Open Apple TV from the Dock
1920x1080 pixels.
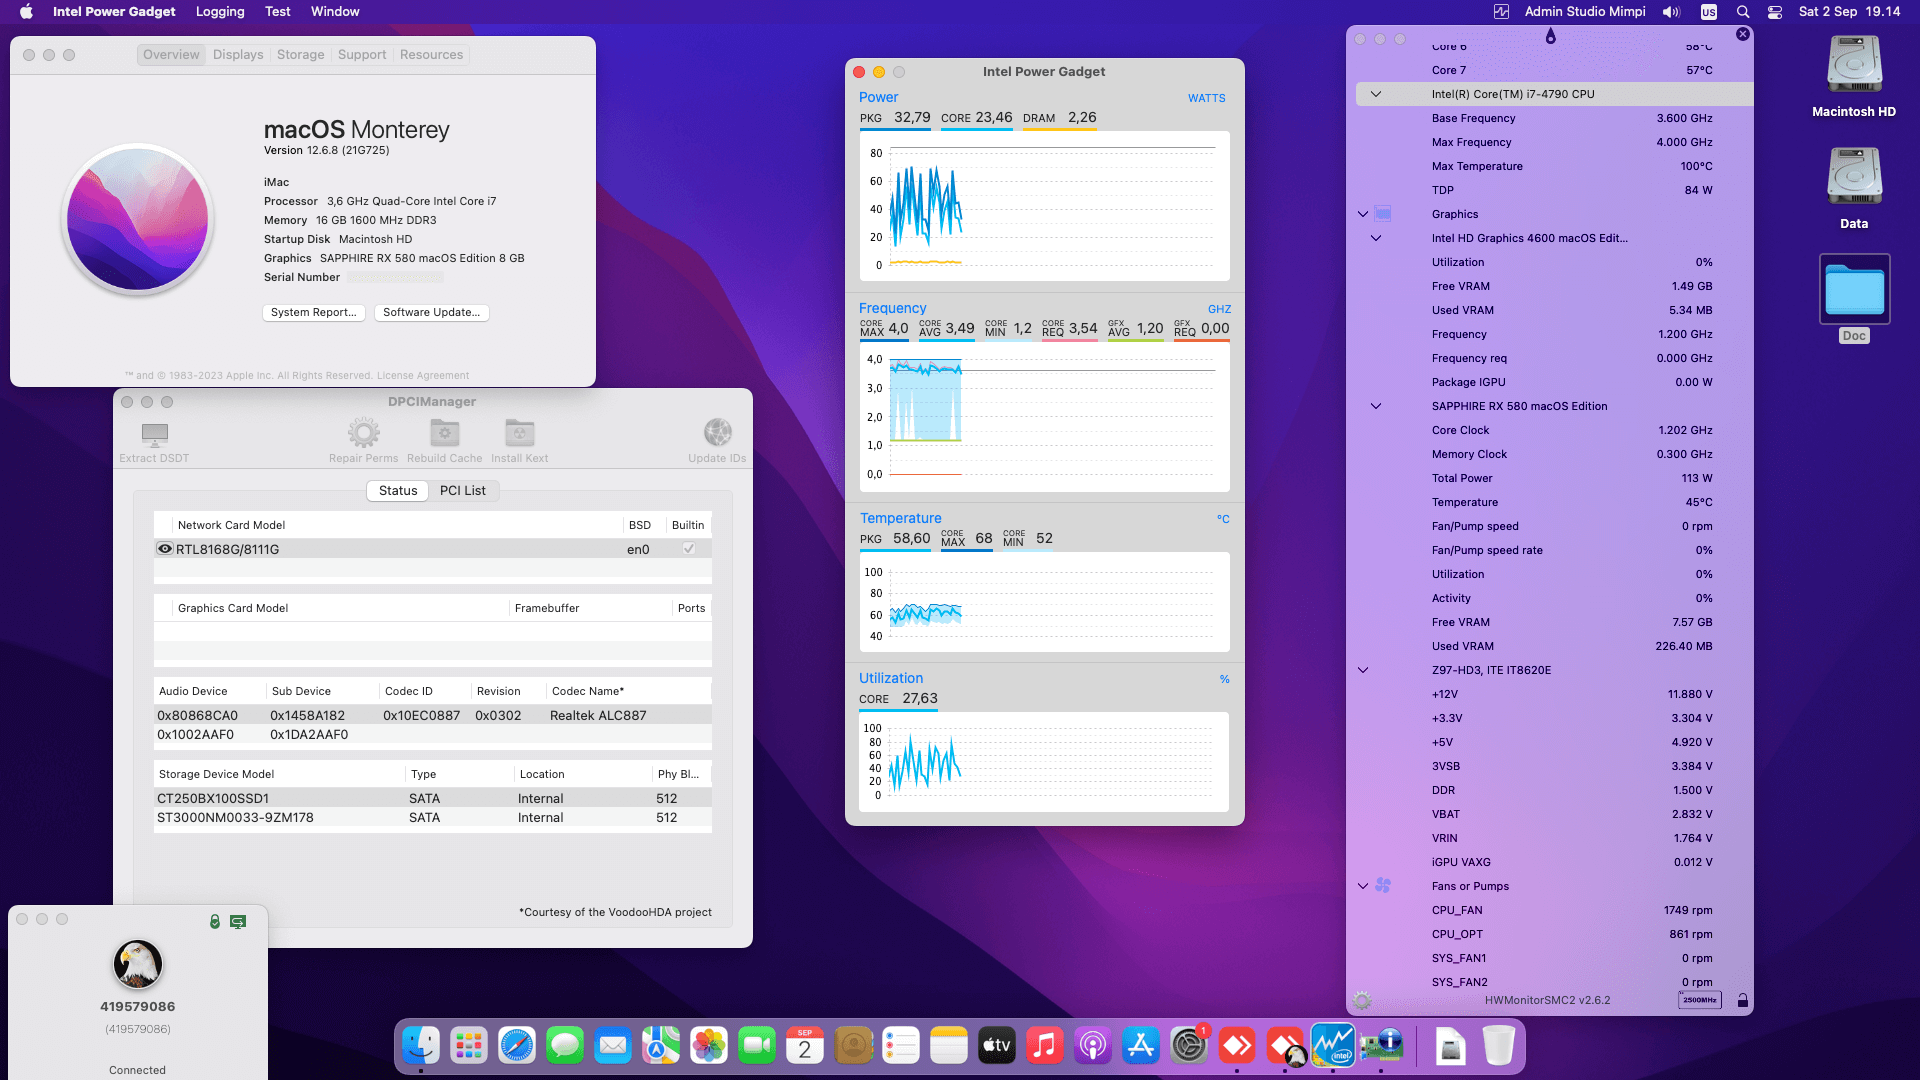point(997,1046)
